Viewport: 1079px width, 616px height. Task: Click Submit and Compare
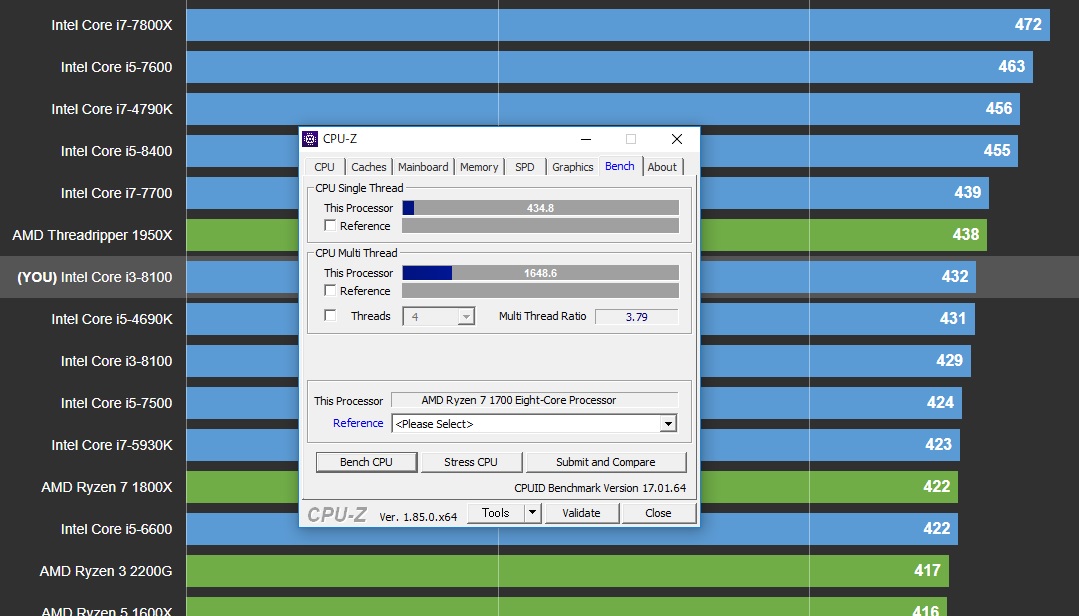605,462
